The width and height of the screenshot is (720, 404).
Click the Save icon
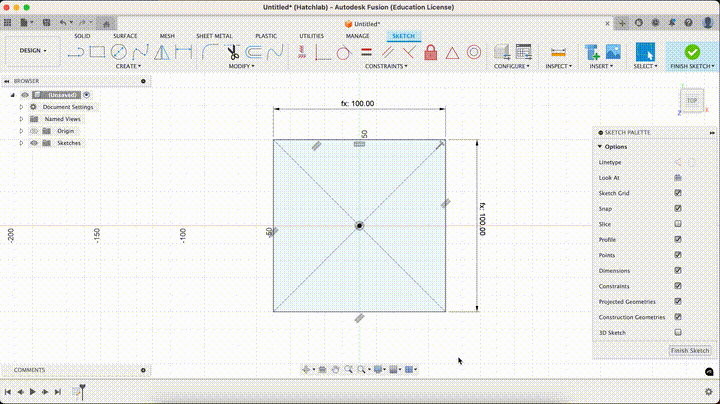pyautogui.click(x=46, y=22)
